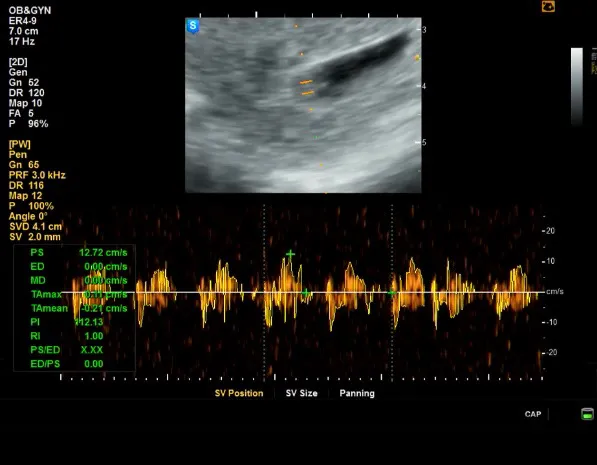
Task: Select the SV Position option
Action: click(x=239, y=393)
